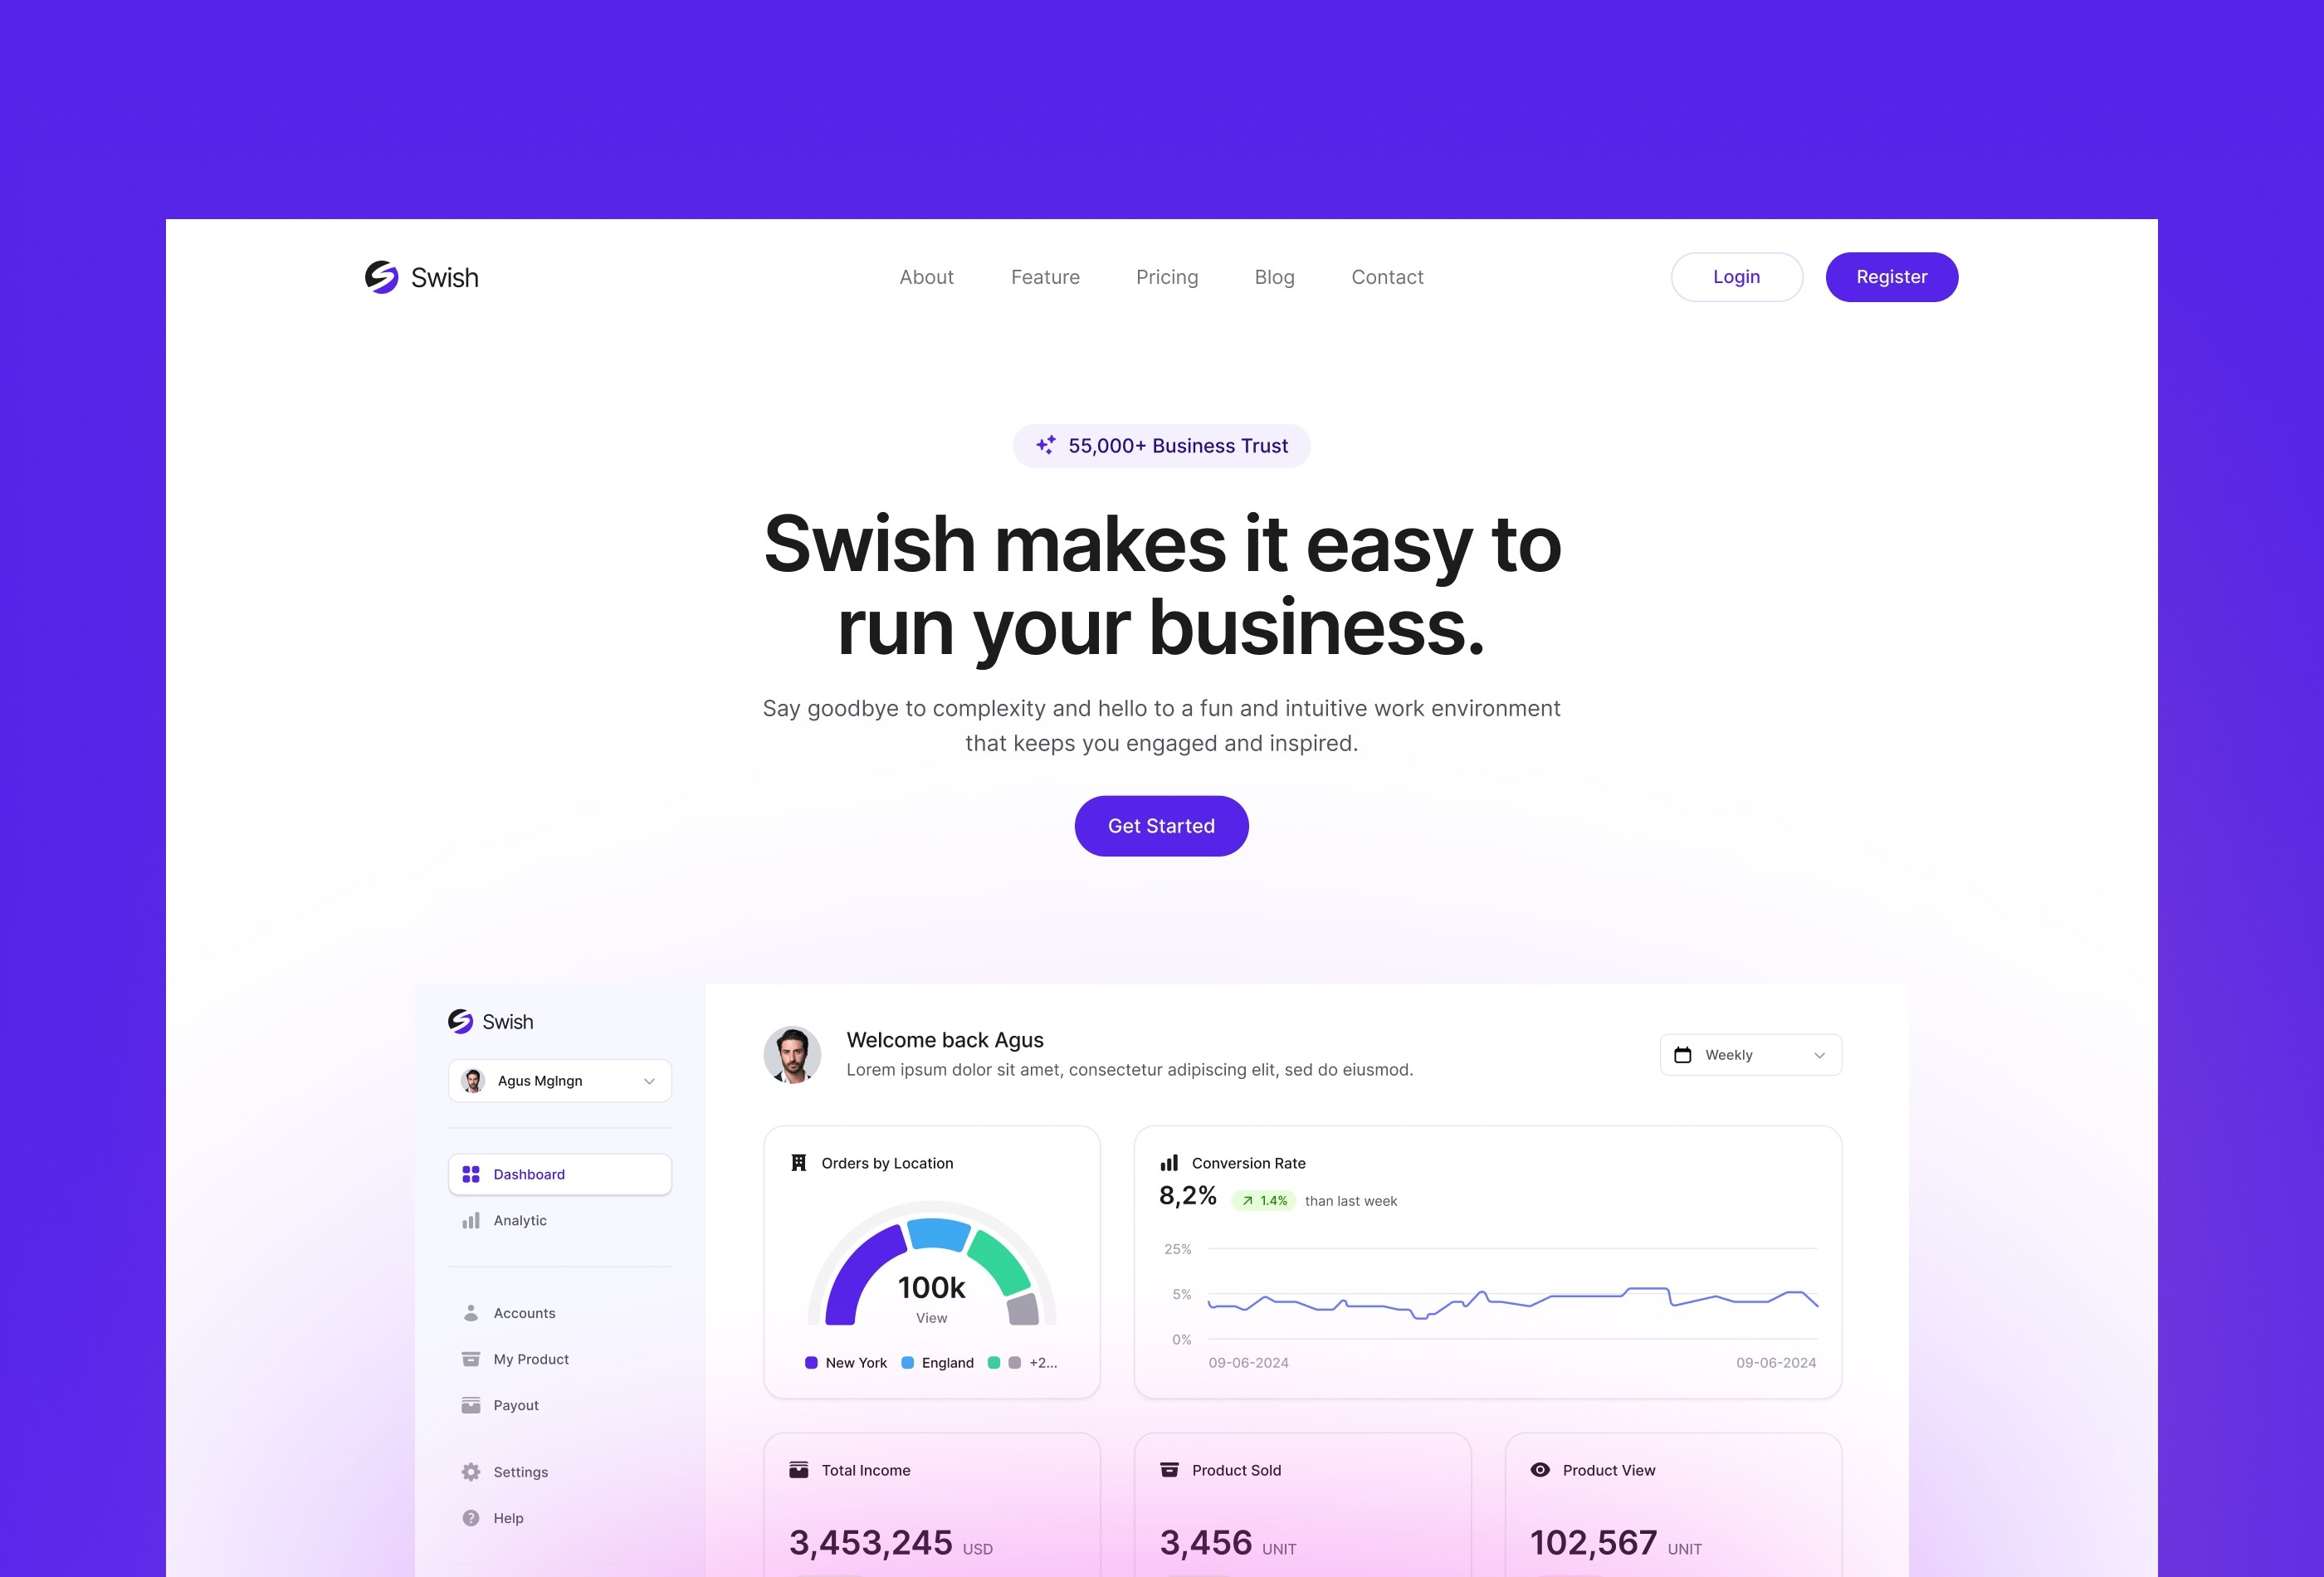The image size is (2324, 1577).
Task: Click the Payout icon in sidebar
Action: pyautogui.click(x=471, y=1404)
